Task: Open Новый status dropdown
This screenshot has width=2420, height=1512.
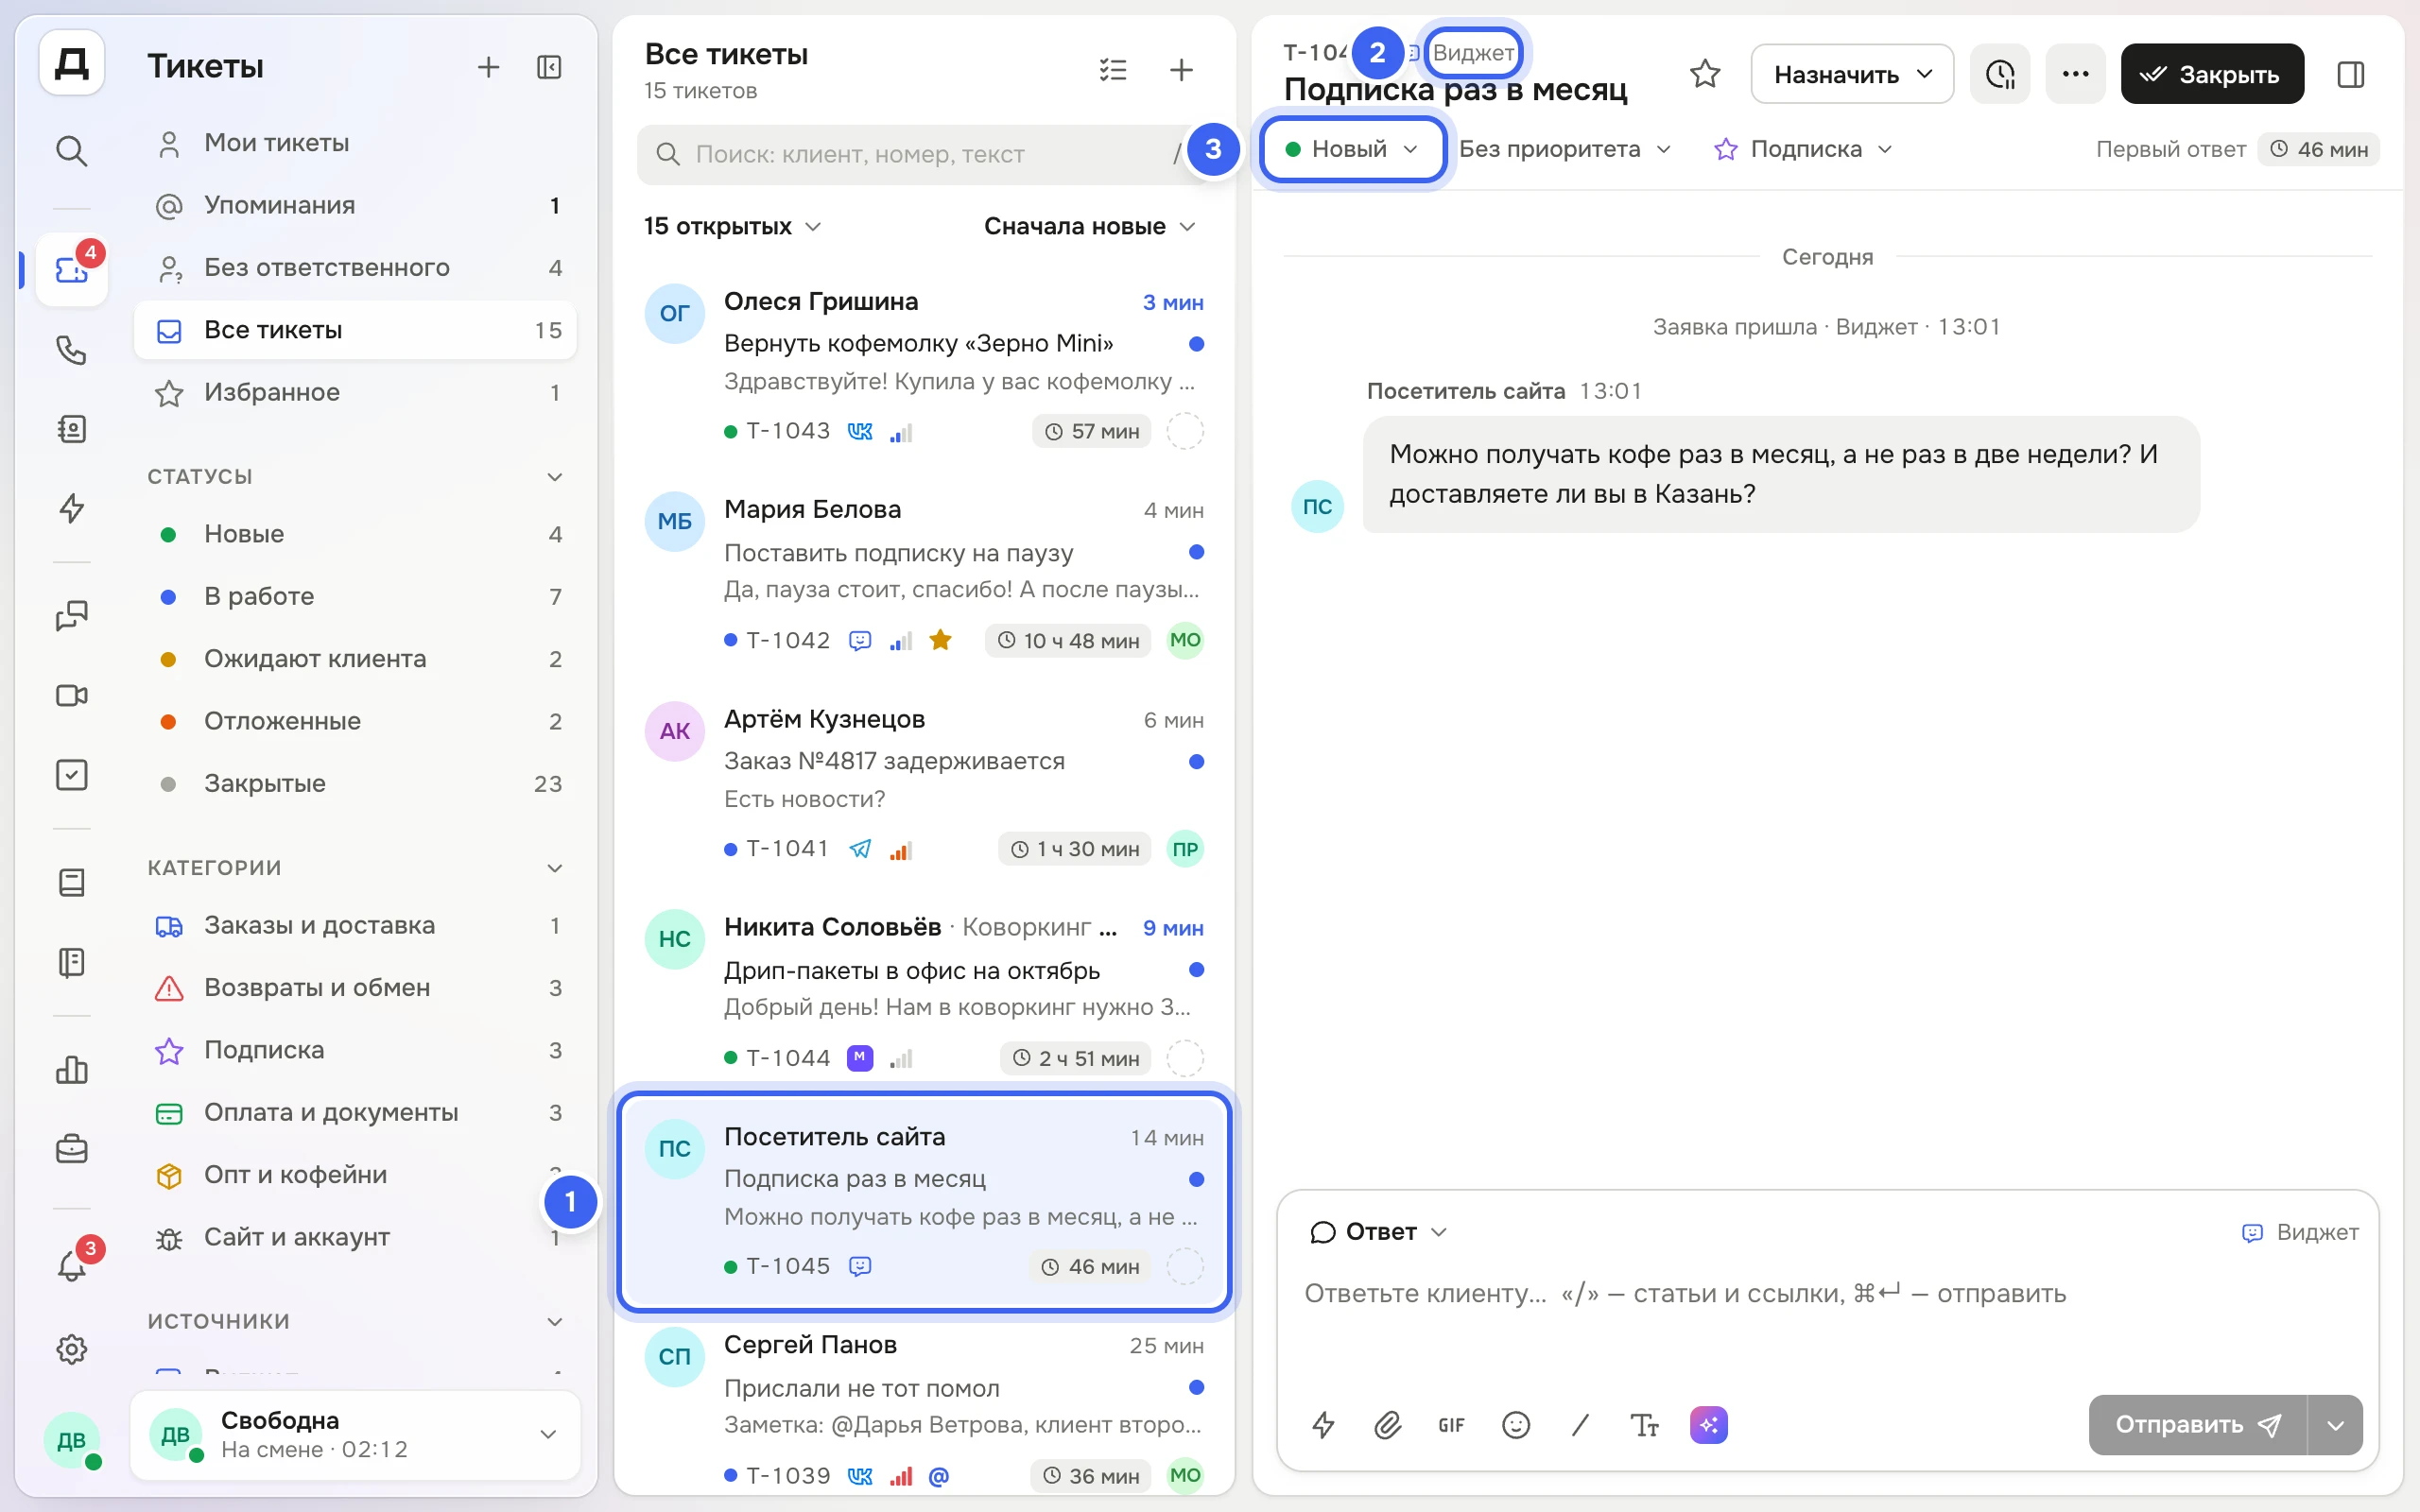Action: pos(1353,149)
